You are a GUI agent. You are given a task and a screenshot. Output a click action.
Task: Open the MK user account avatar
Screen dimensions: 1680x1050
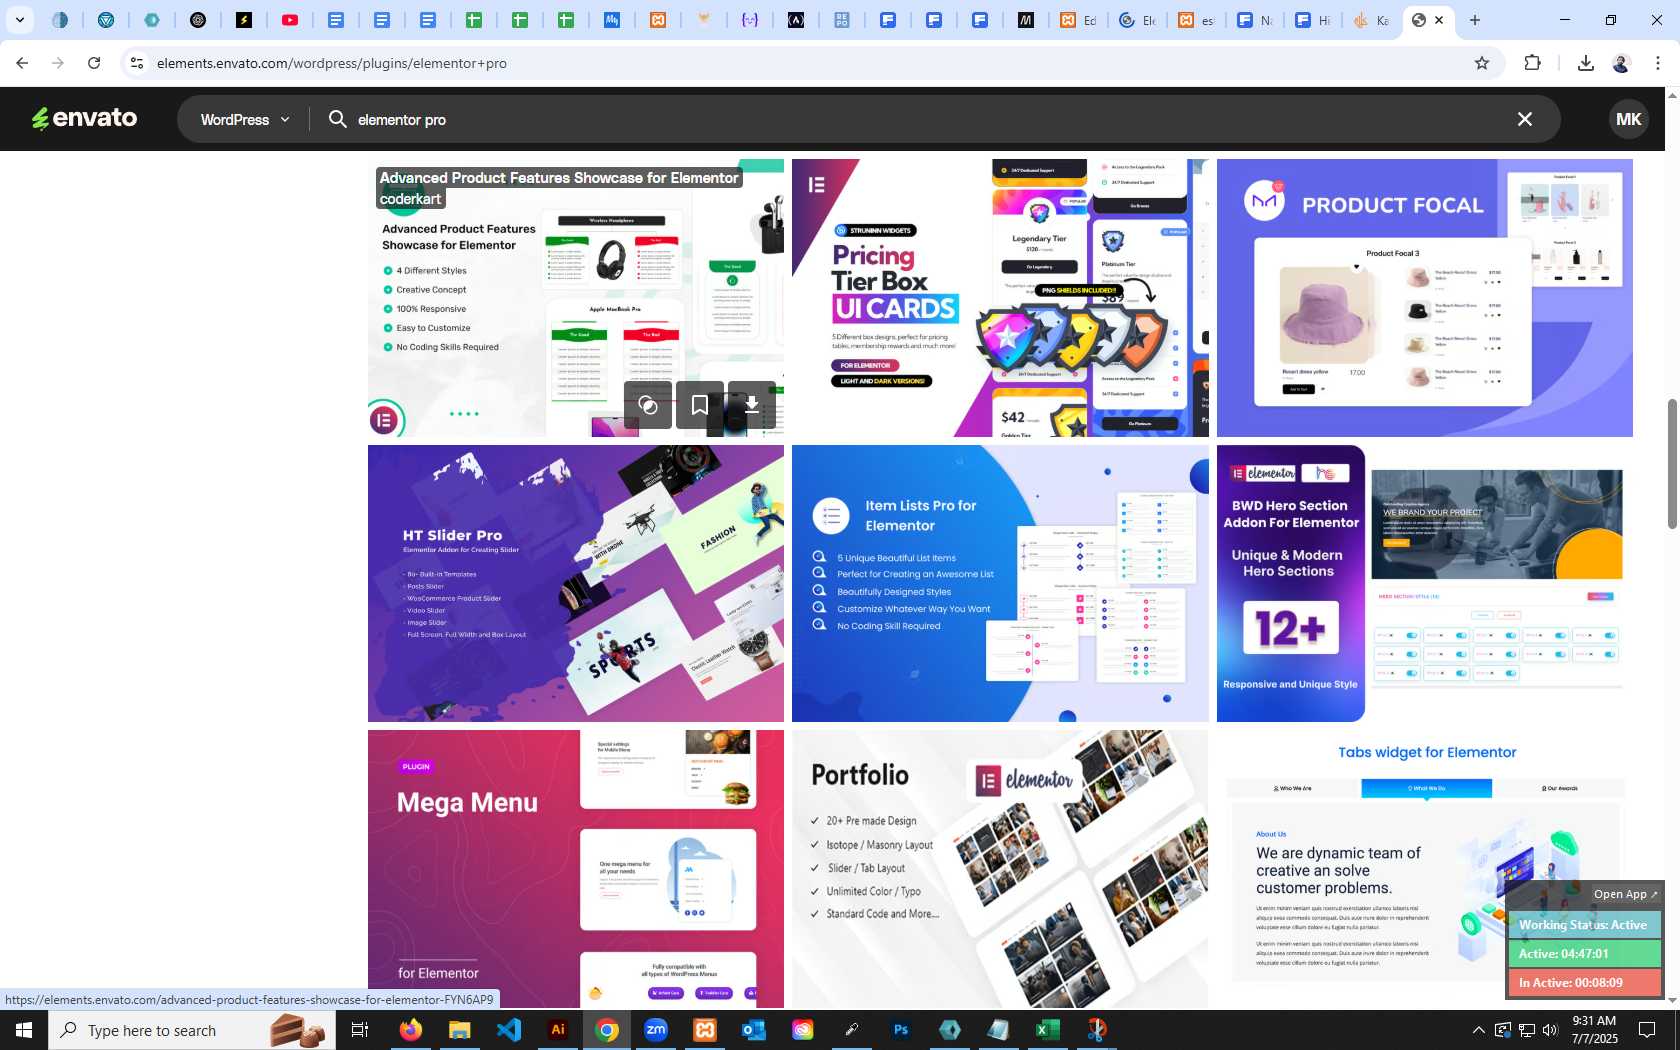click(1628, 119)
